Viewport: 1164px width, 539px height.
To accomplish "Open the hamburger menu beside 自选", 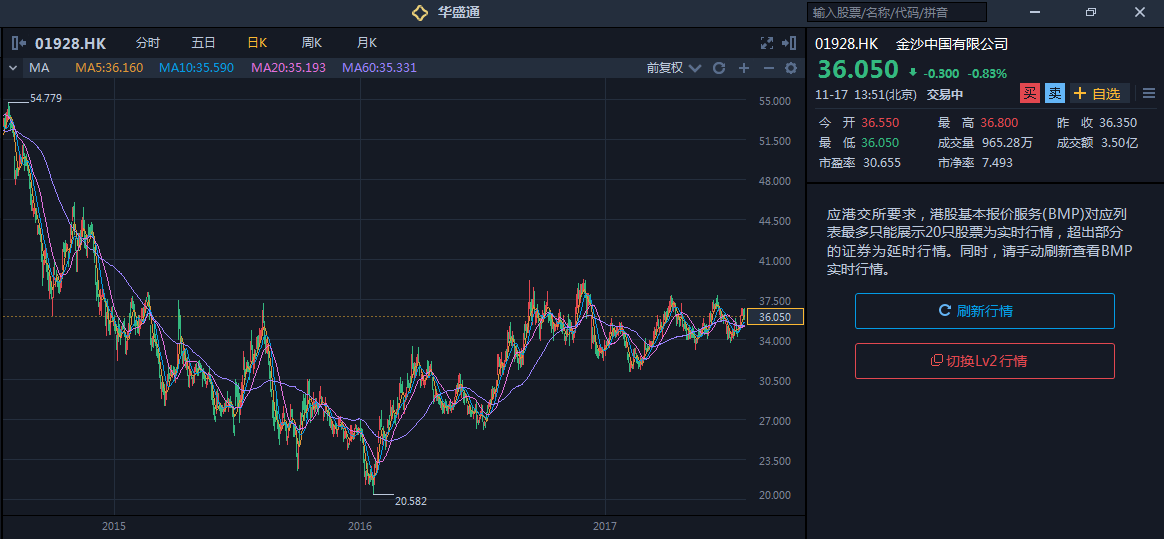I will point(1148,94).
